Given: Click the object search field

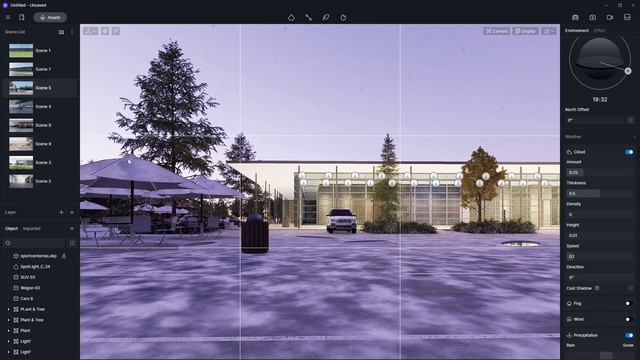Looking at the screenshot, I should click(34, 243).
